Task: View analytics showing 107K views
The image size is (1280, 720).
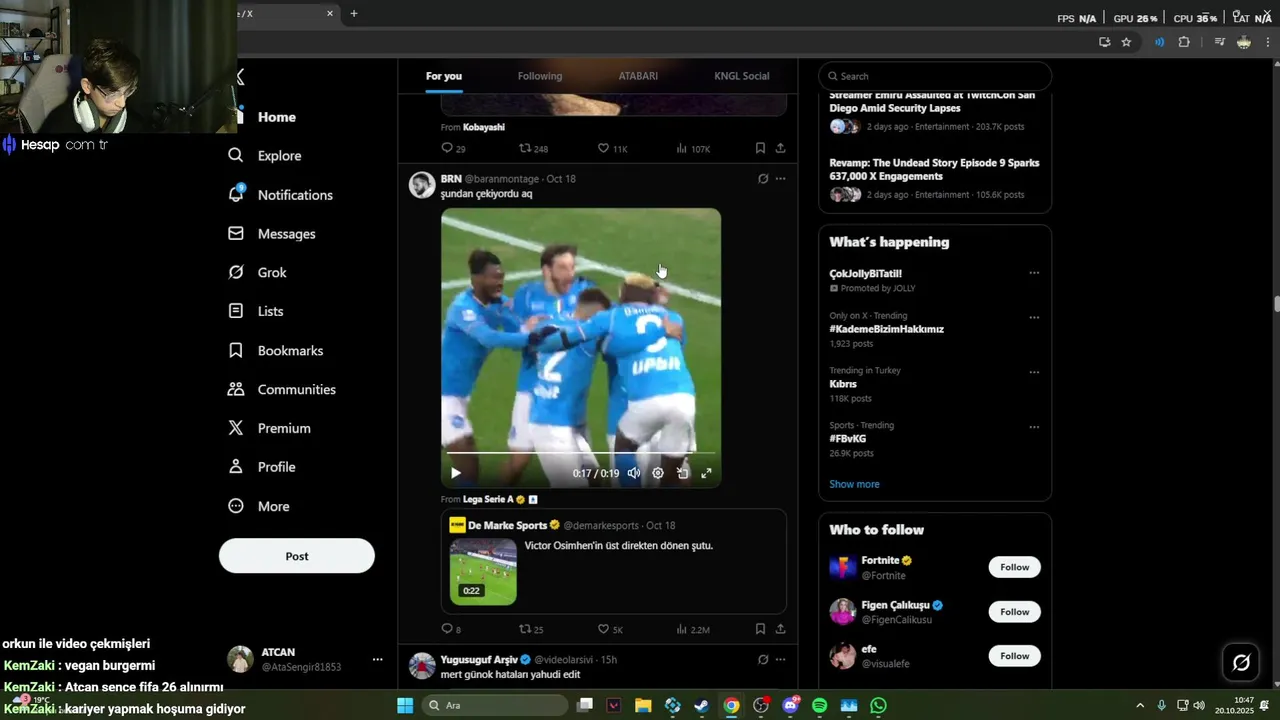Action: 693,148
